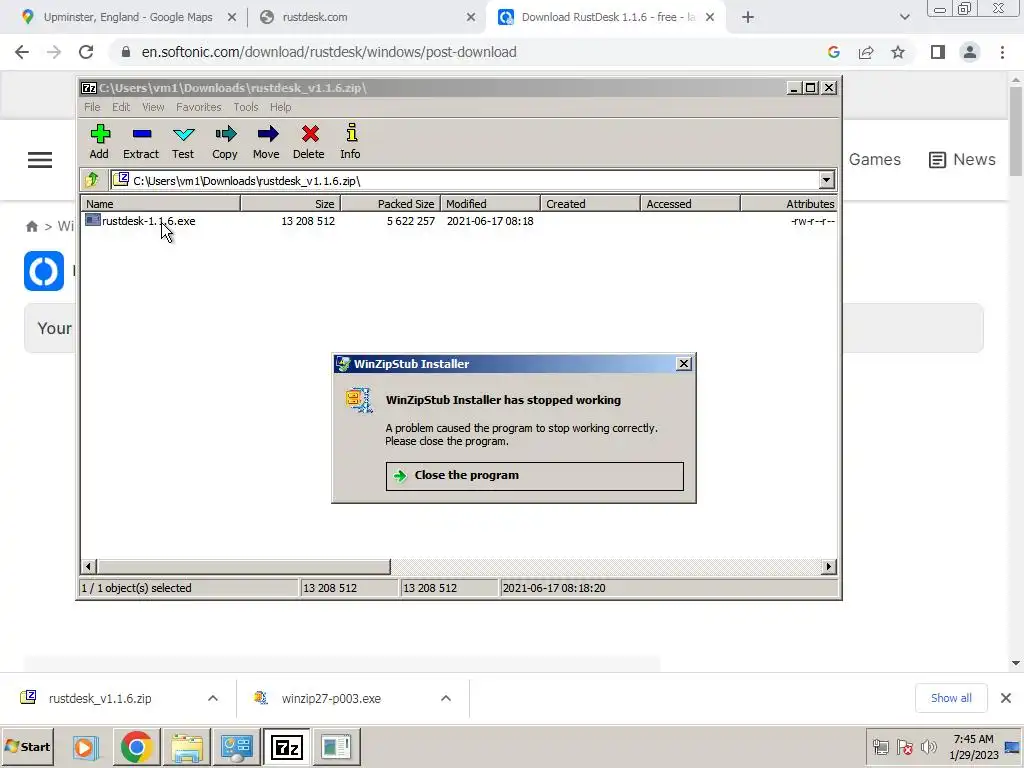Click the Add button in 7-Zip toolbar
Image resolution: width=1024 pixels, height=768 pixels.
pyautogui.click(x=99, y=142)
